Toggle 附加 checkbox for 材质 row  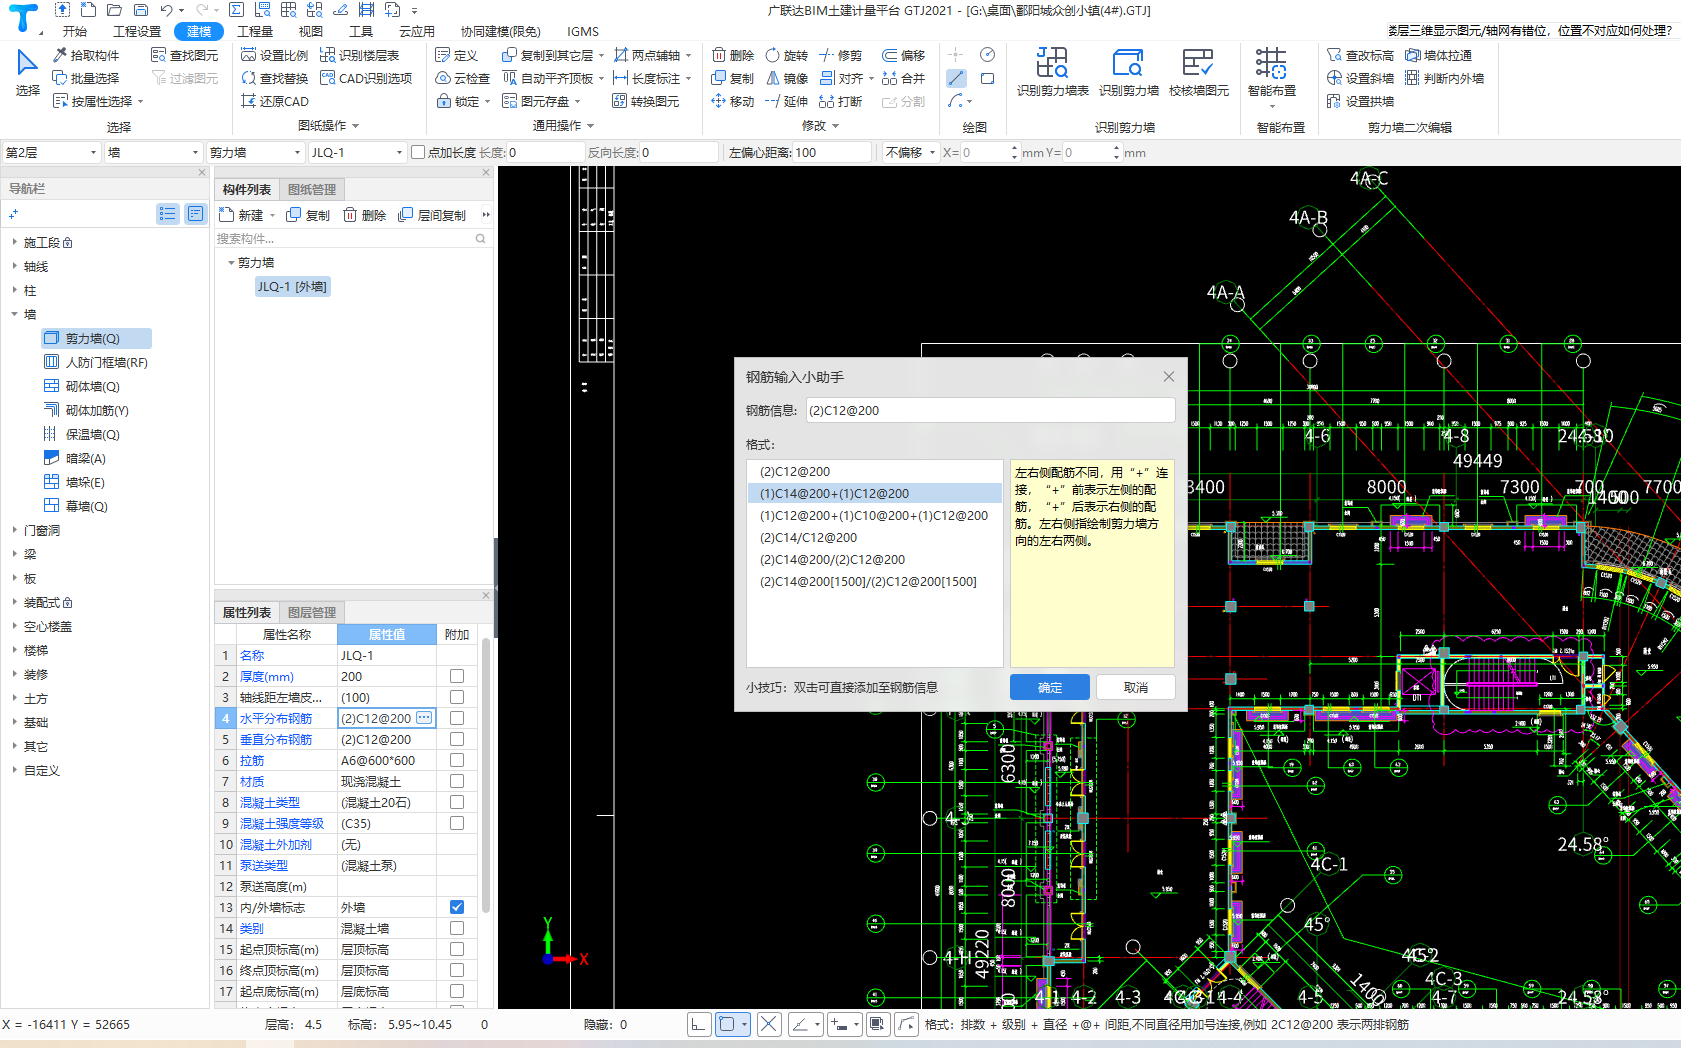point(457,781)
